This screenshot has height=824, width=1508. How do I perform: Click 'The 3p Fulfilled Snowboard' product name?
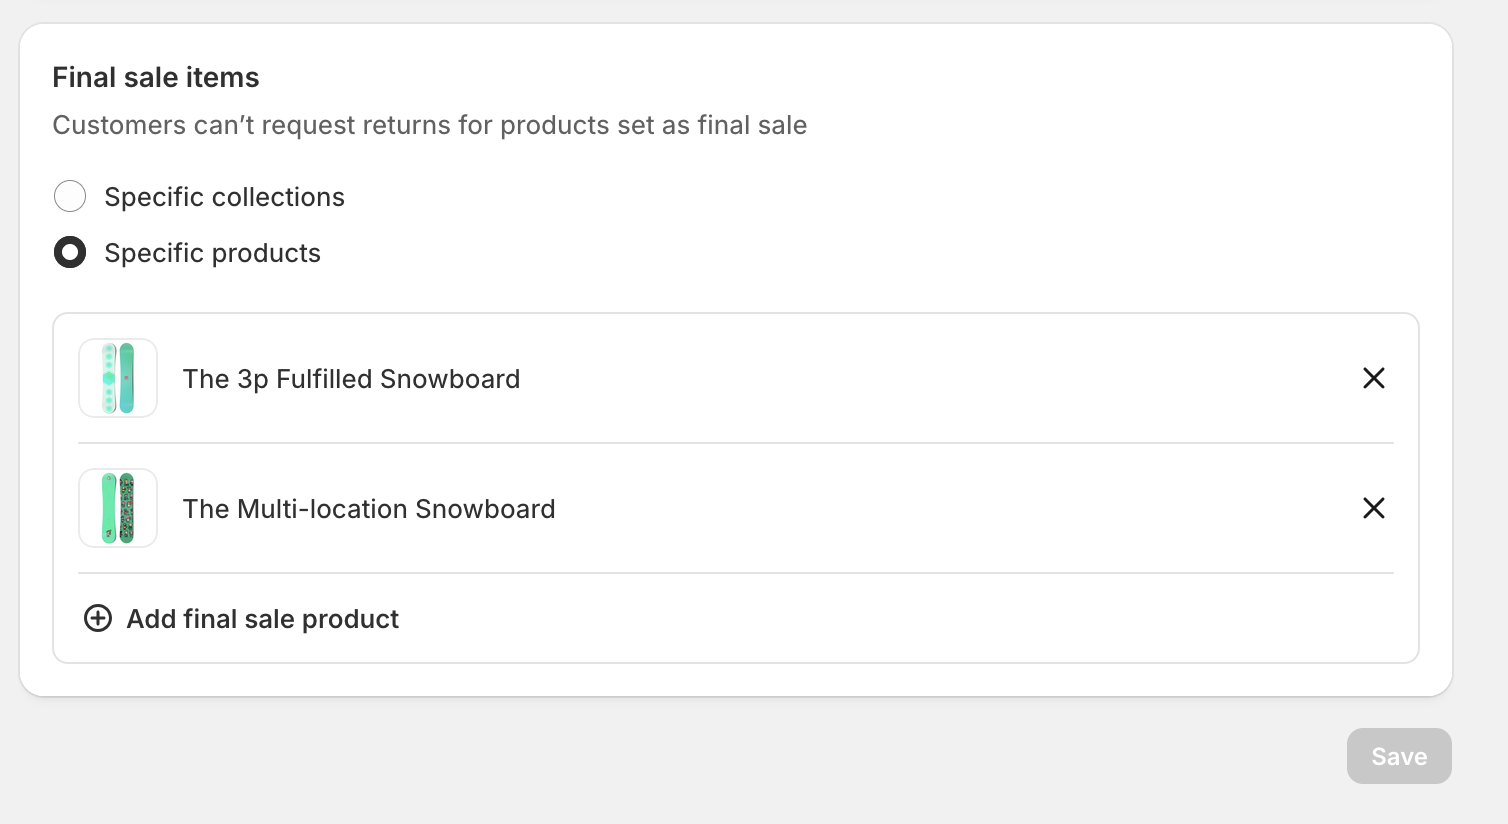click(x=351, y=379)
